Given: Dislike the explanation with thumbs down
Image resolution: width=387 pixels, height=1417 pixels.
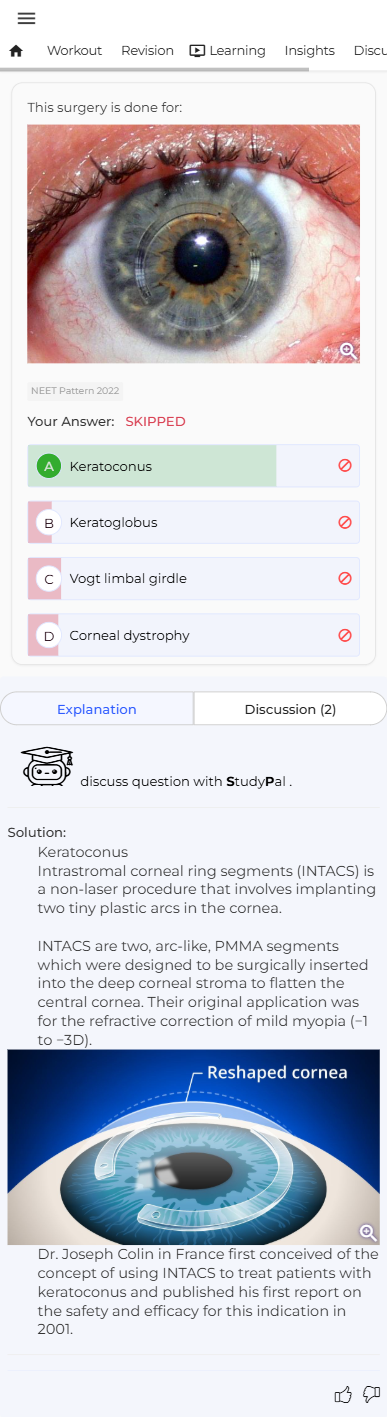Looking at the screenshot, I should click(371, 1395).
